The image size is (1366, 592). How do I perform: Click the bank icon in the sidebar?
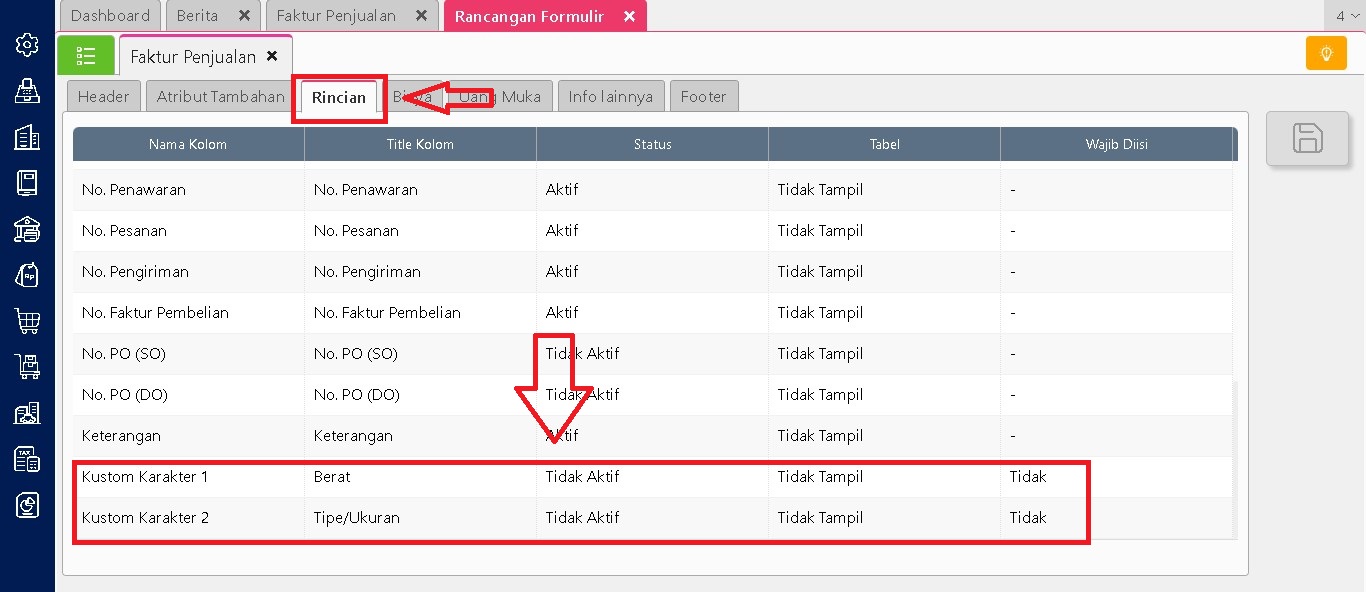27,229
